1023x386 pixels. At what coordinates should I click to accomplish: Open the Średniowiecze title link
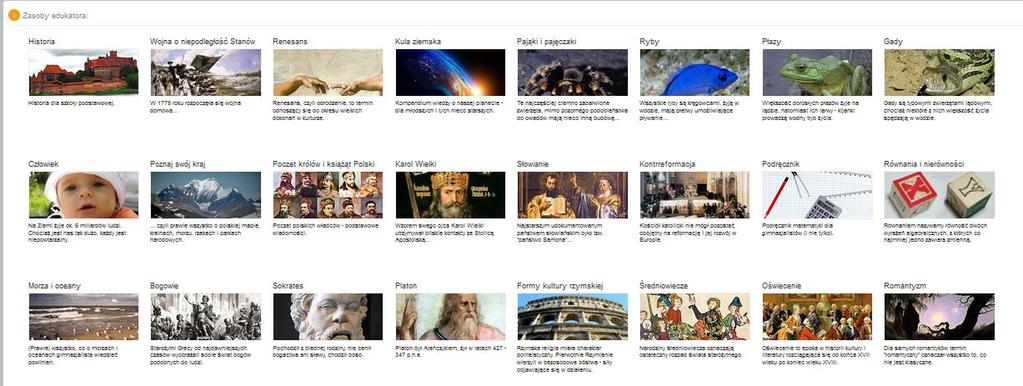pos(664,286)
